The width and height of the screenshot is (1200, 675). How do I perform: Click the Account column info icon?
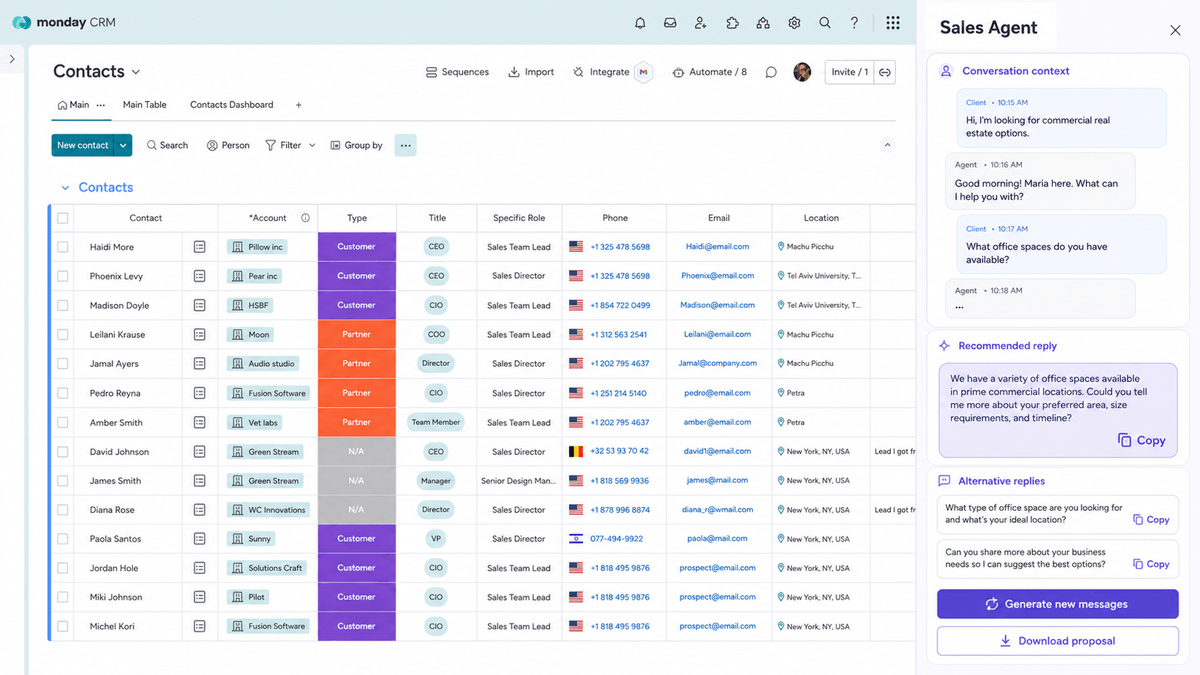pos(305,218)
